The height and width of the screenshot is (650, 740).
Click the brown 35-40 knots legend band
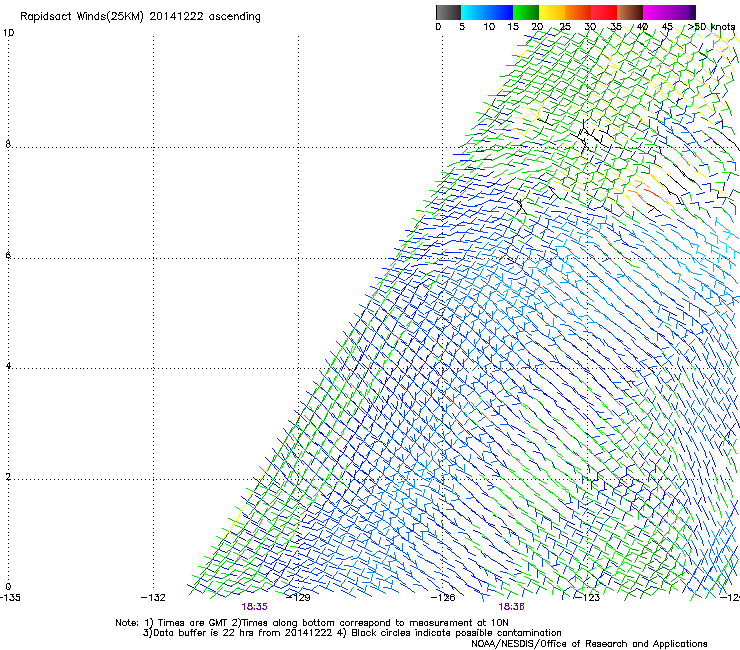click(630, 12)
